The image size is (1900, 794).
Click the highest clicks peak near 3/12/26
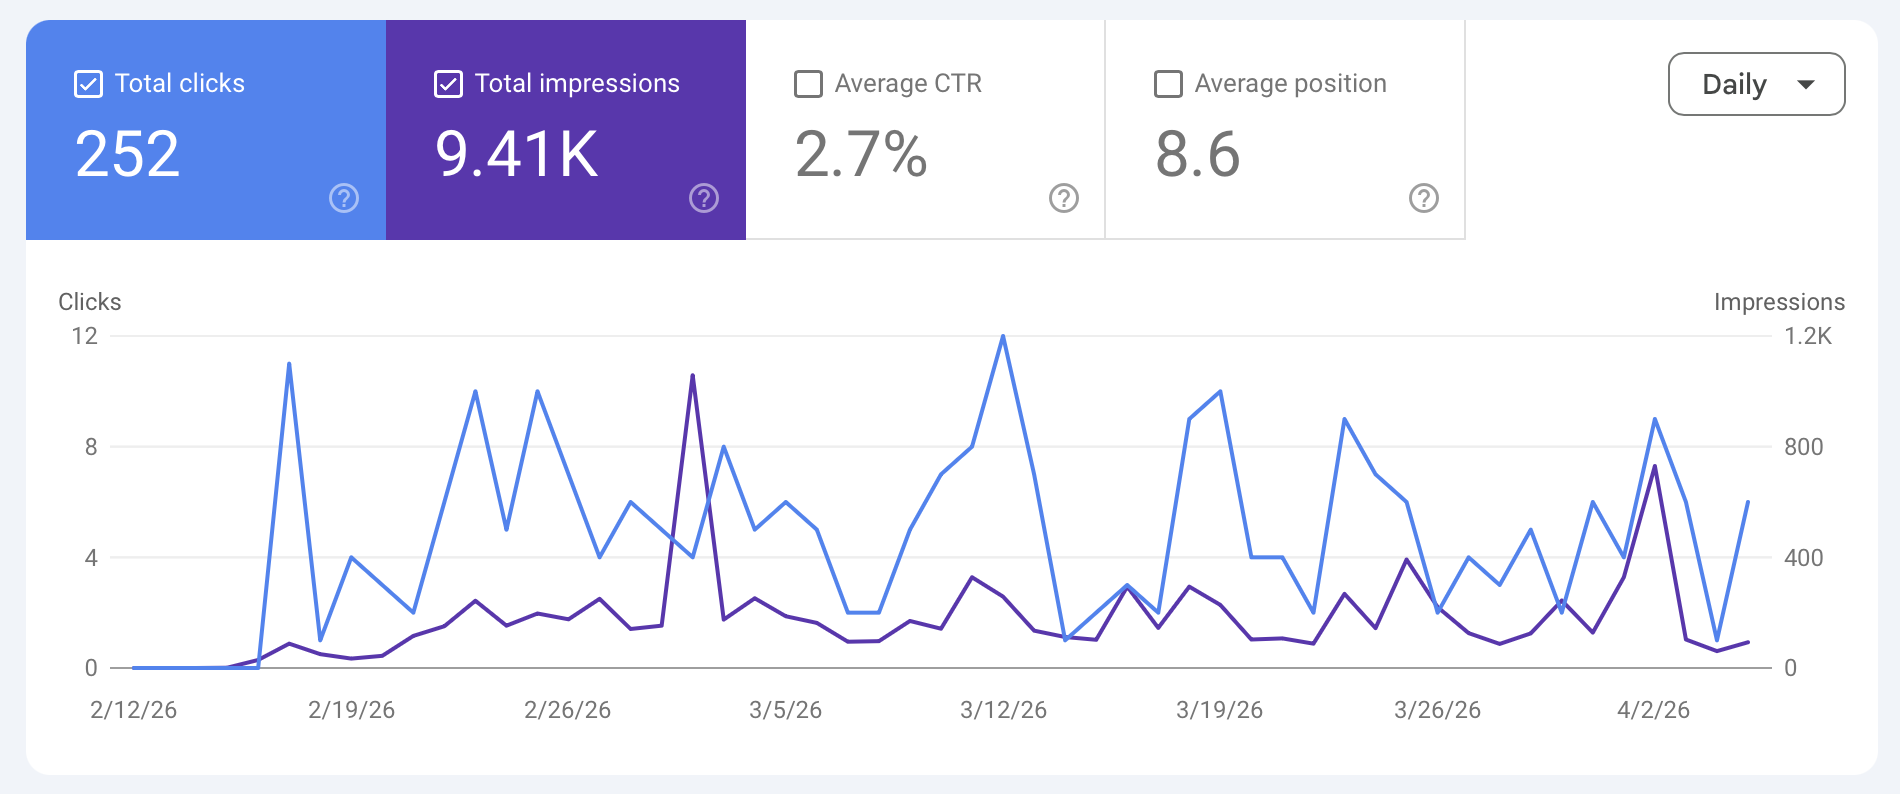point(1003,337)
